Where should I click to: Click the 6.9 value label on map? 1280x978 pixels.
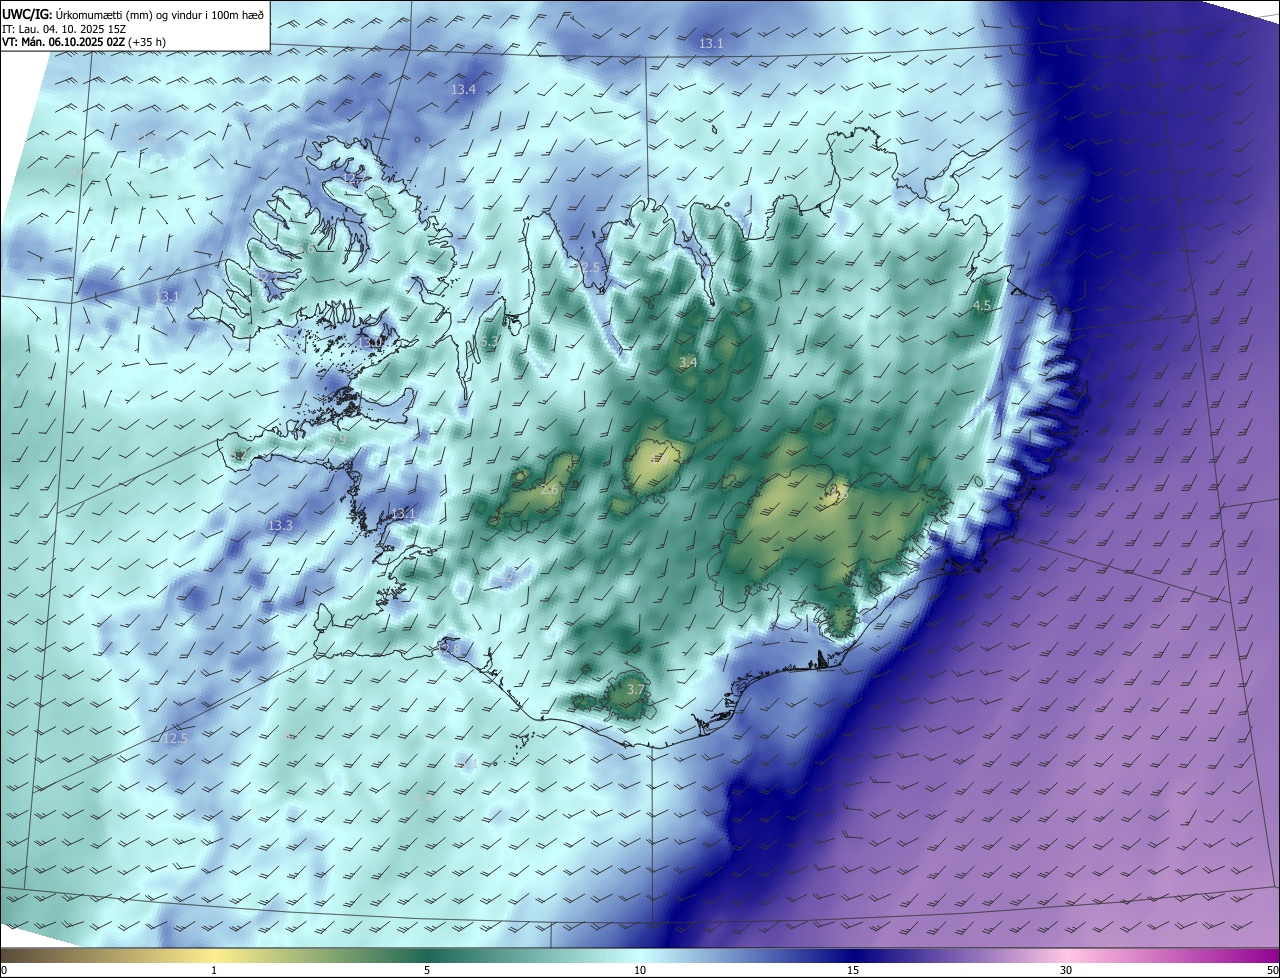(337, 439)
